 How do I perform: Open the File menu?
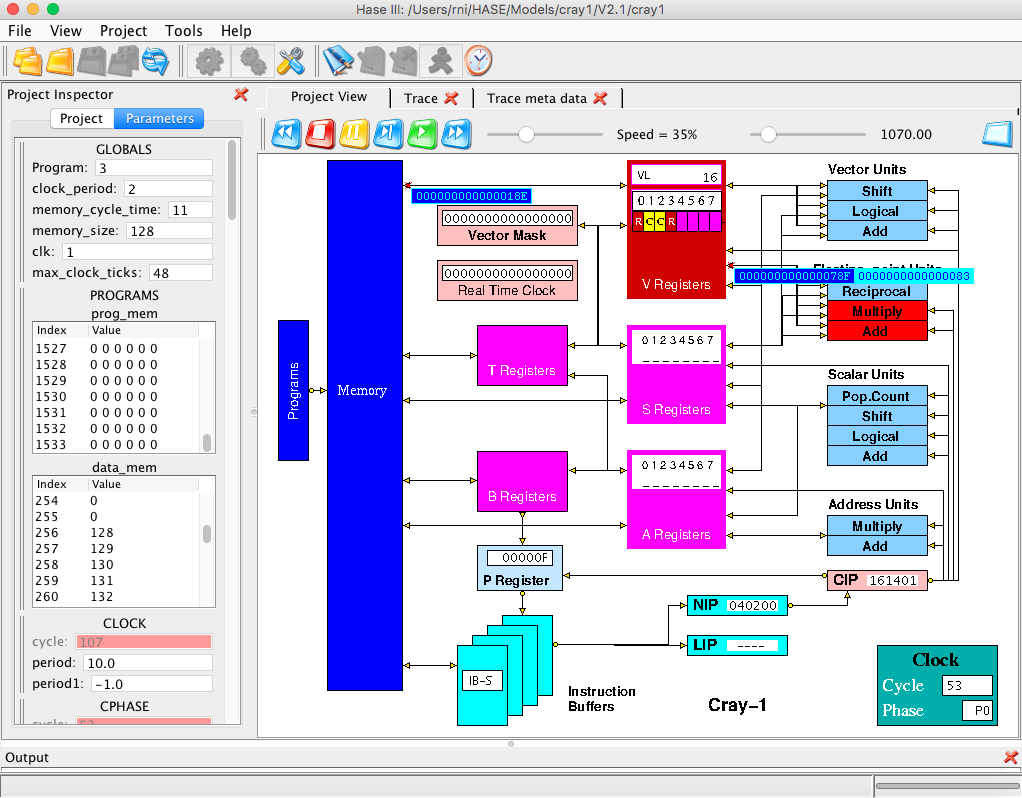(x=20, y=31)
